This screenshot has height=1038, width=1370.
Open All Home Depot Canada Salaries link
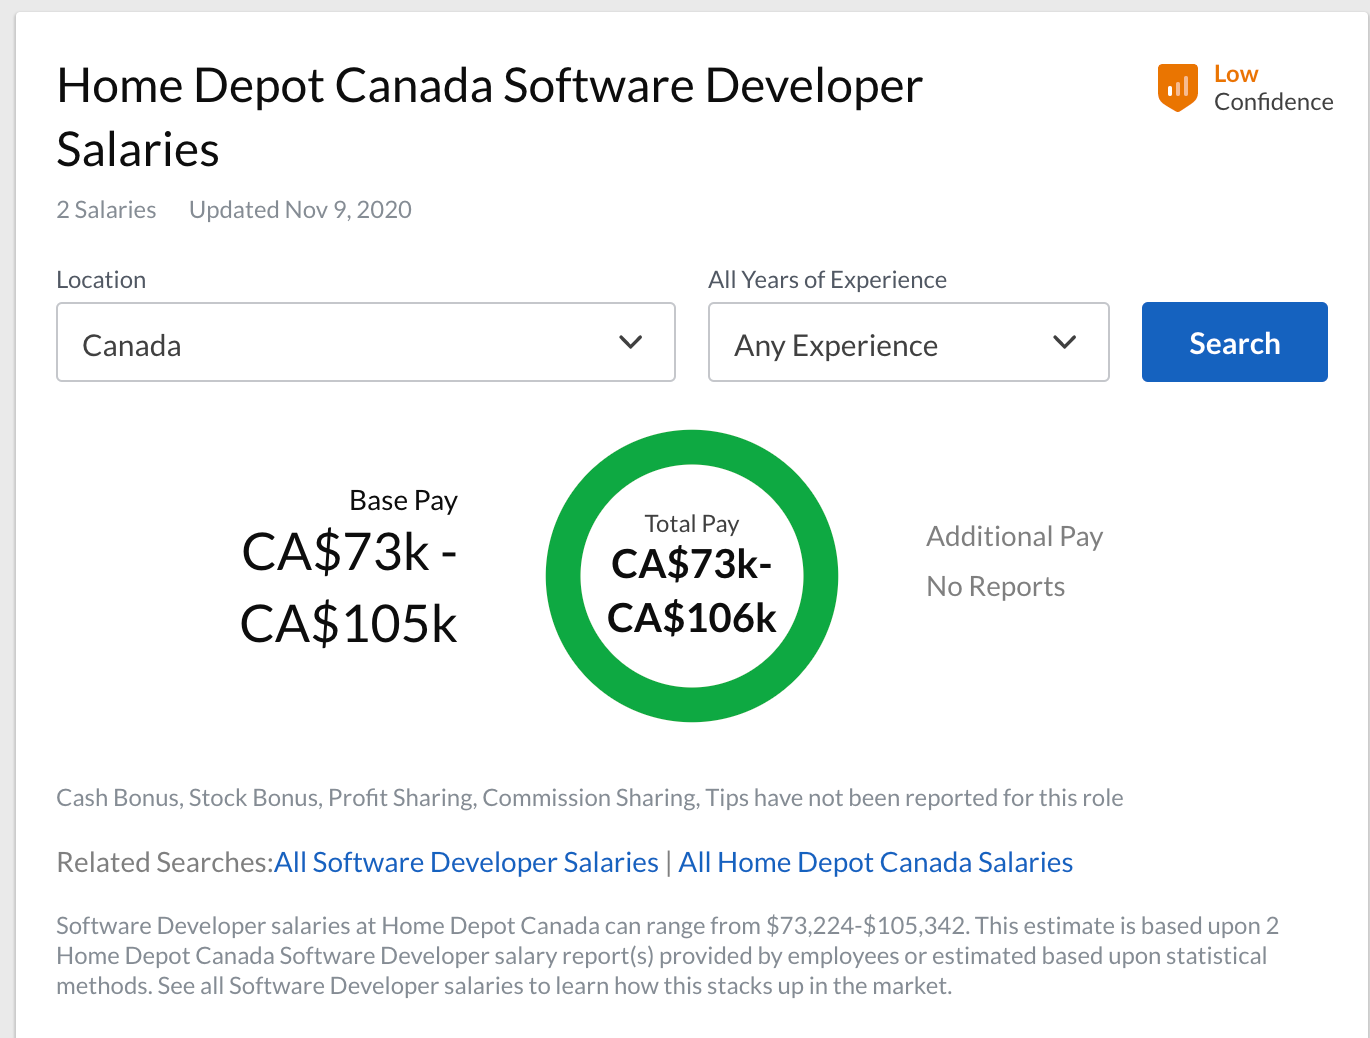pyautogui.click(x=876, y=862)
